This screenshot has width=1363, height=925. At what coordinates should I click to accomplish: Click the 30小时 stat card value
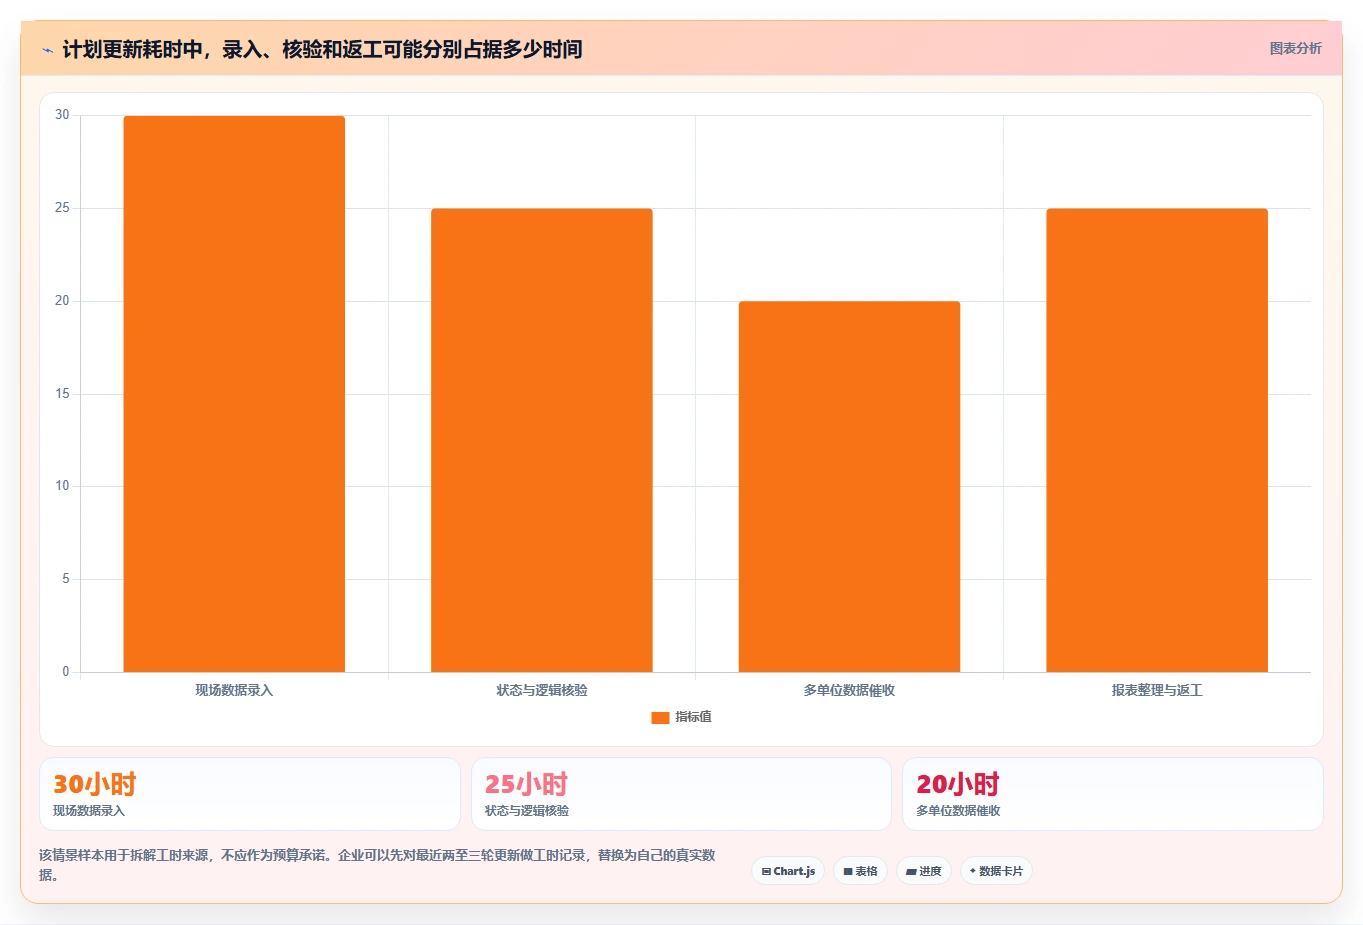tap(94, 784)
